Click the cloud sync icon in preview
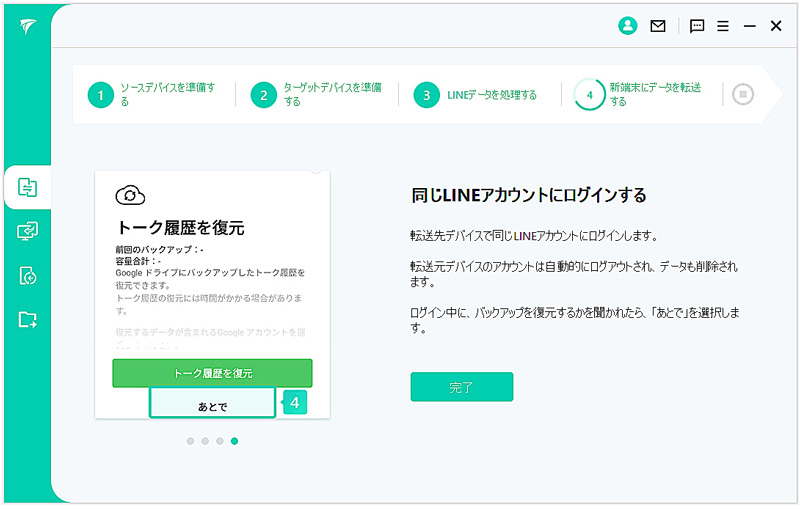The image size is (800, 506). [x=130, y=195]
